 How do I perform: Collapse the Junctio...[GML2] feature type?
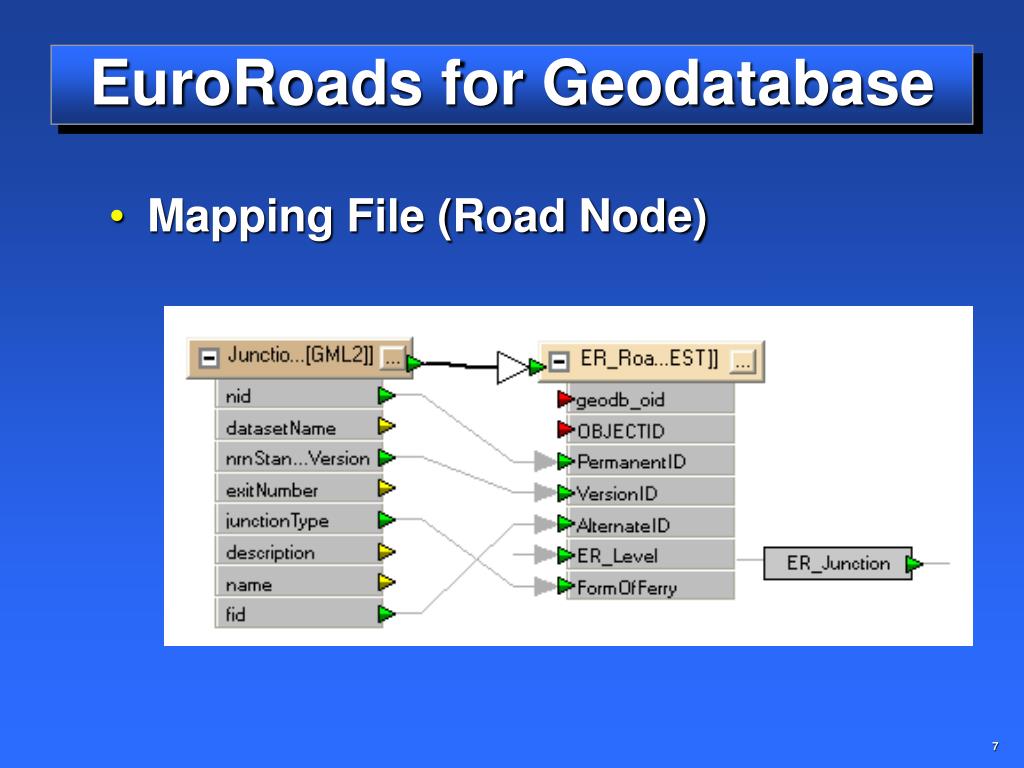point(208,358)
